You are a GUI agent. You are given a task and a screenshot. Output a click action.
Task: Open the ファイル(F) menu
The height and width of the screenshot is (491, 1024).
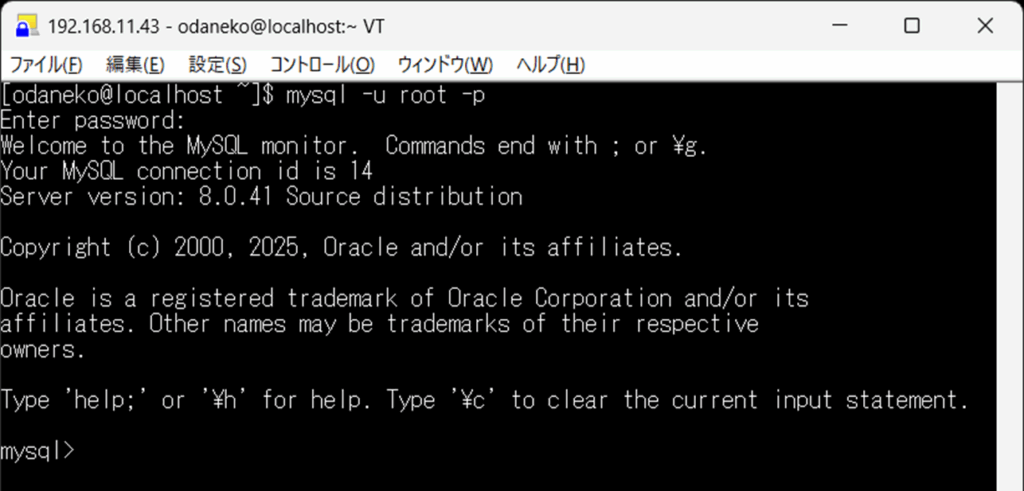click(46, 65)
